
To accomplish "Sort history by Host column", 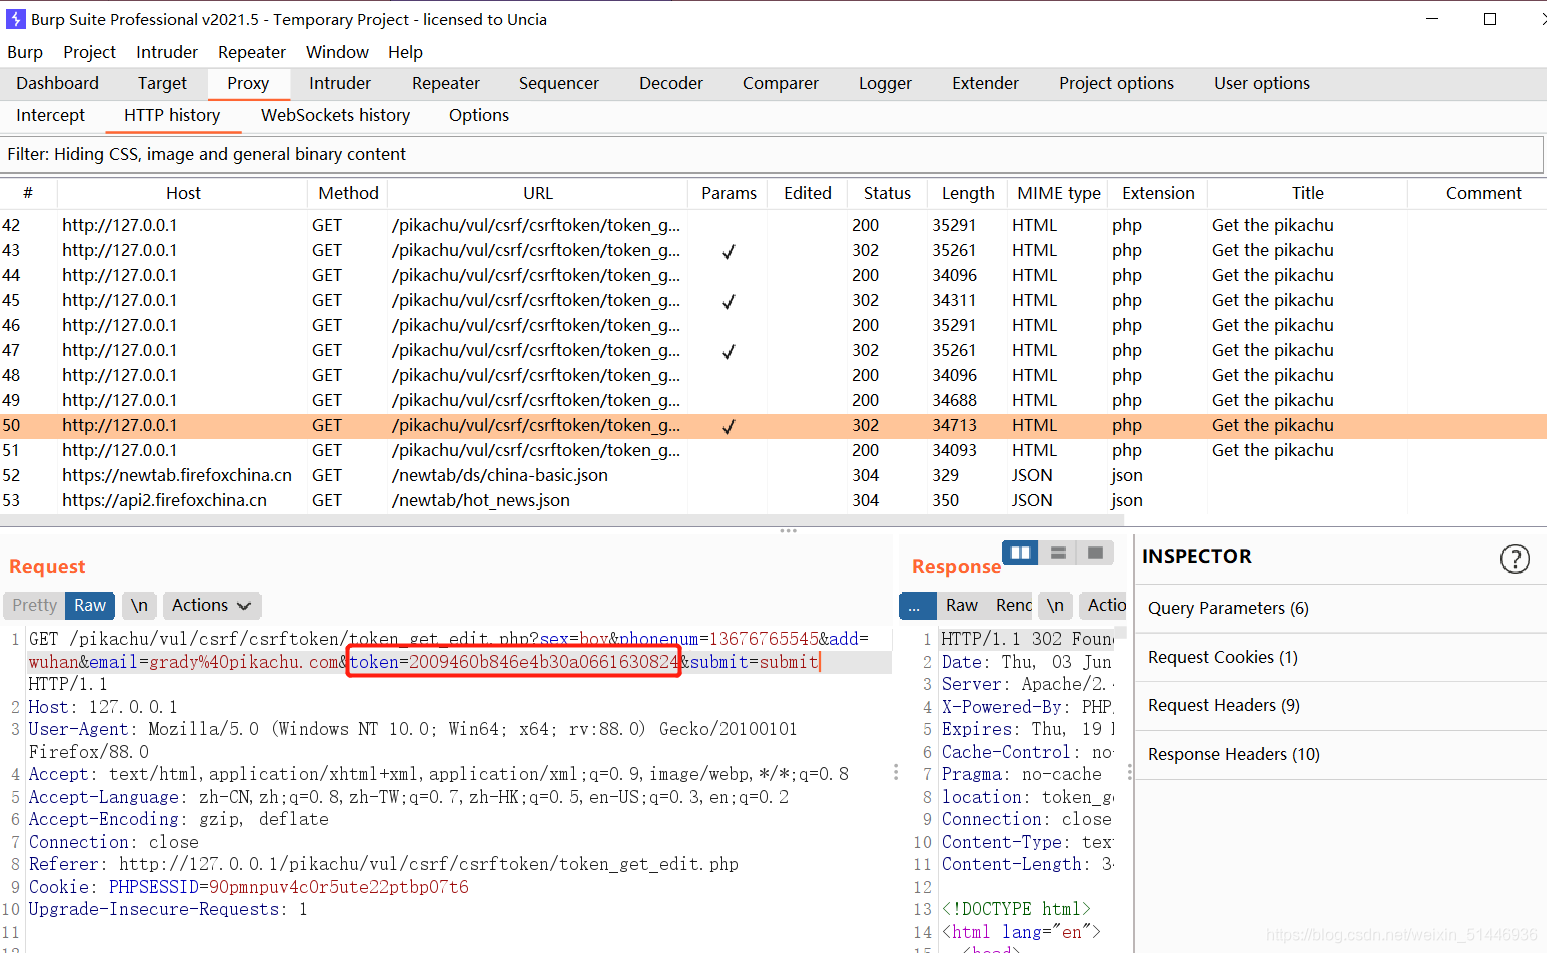I will pos(183,193).
